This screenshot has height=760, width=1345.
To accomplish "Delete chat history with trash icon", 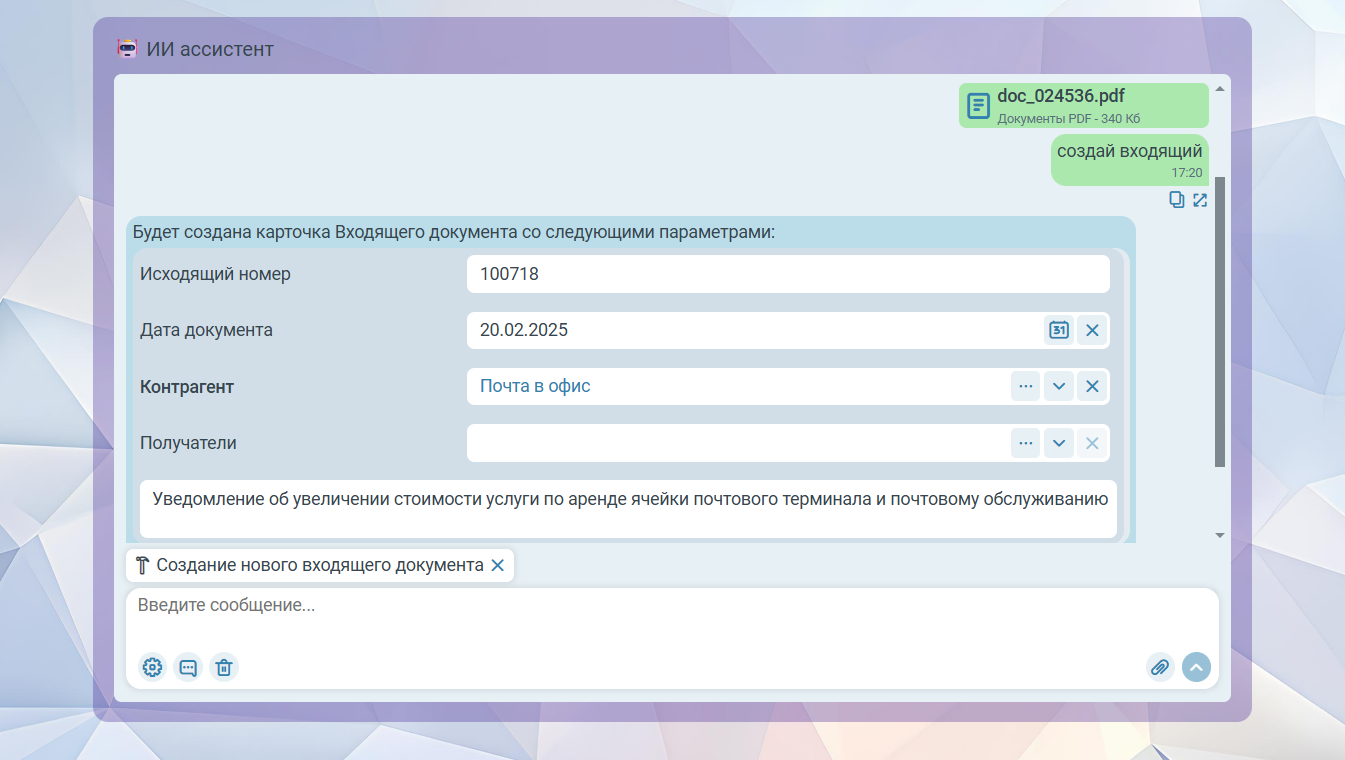I will tap(224, 667).
